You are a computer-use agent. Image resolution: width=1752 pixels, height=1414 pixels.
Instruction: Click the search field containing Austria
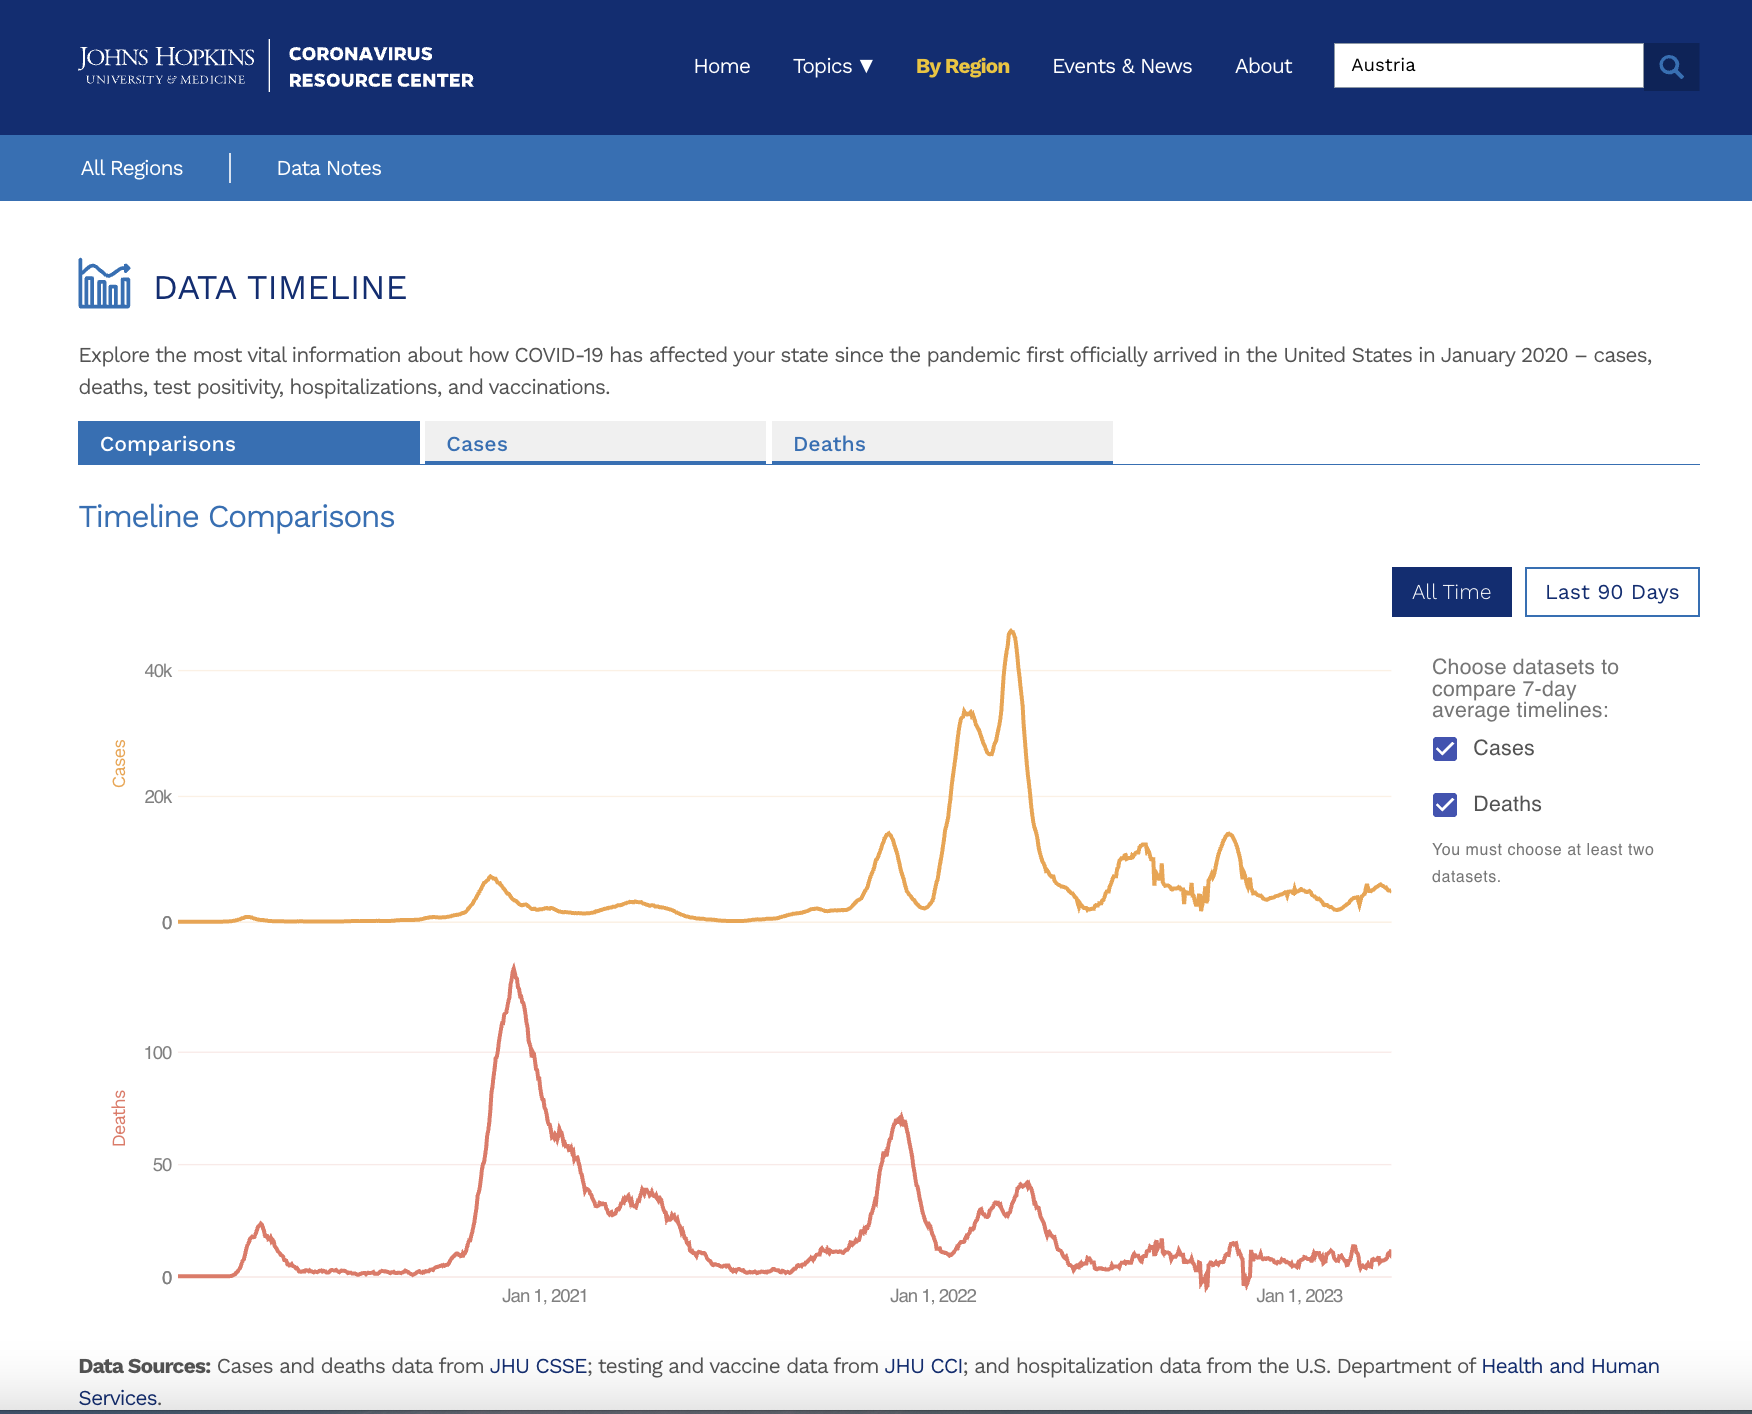pyautogui.click(x=1487, y=66)
